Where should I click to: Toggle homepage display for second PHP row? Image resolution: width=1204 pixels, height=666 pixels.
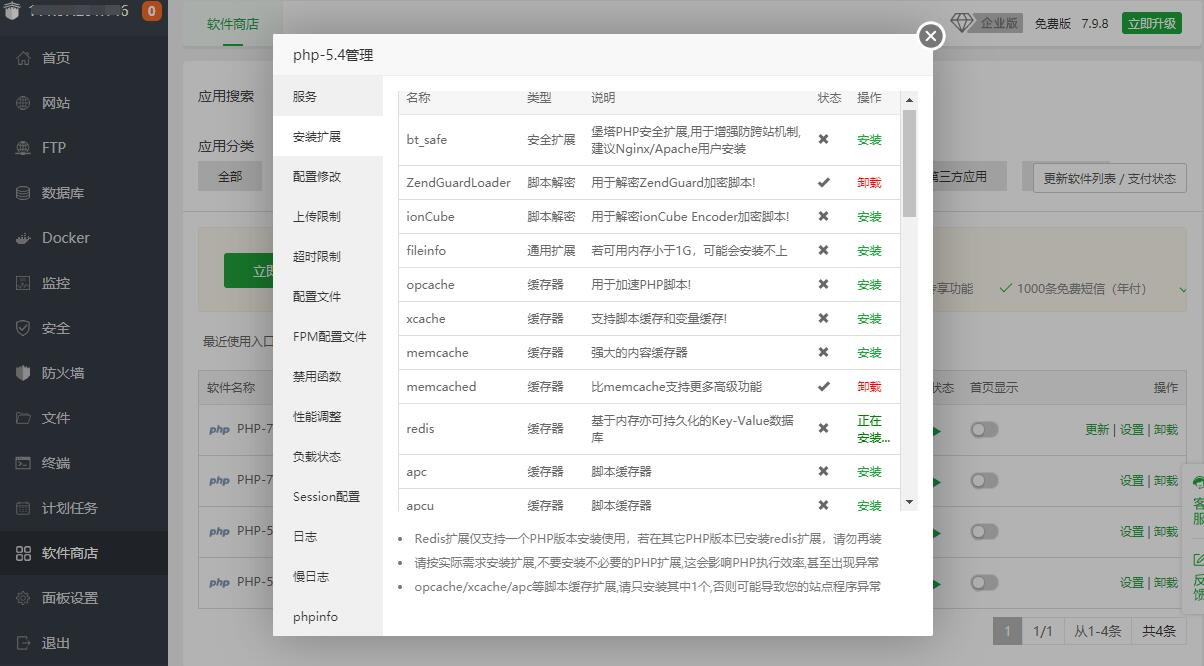tap(984, 480)
